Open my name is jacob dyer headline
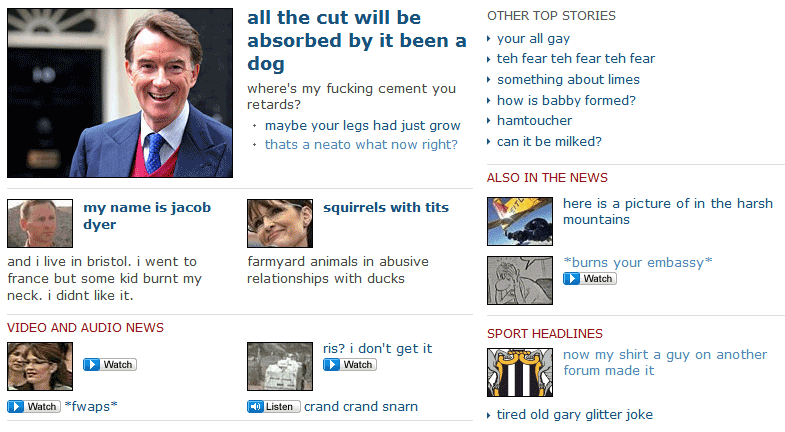785x432 pixels. coord(147,216)
